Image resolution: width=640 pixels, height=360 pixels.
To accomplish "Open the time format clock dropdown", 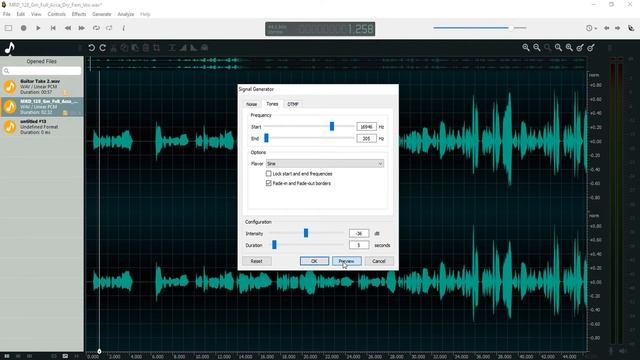I will (x=591, y=28).
